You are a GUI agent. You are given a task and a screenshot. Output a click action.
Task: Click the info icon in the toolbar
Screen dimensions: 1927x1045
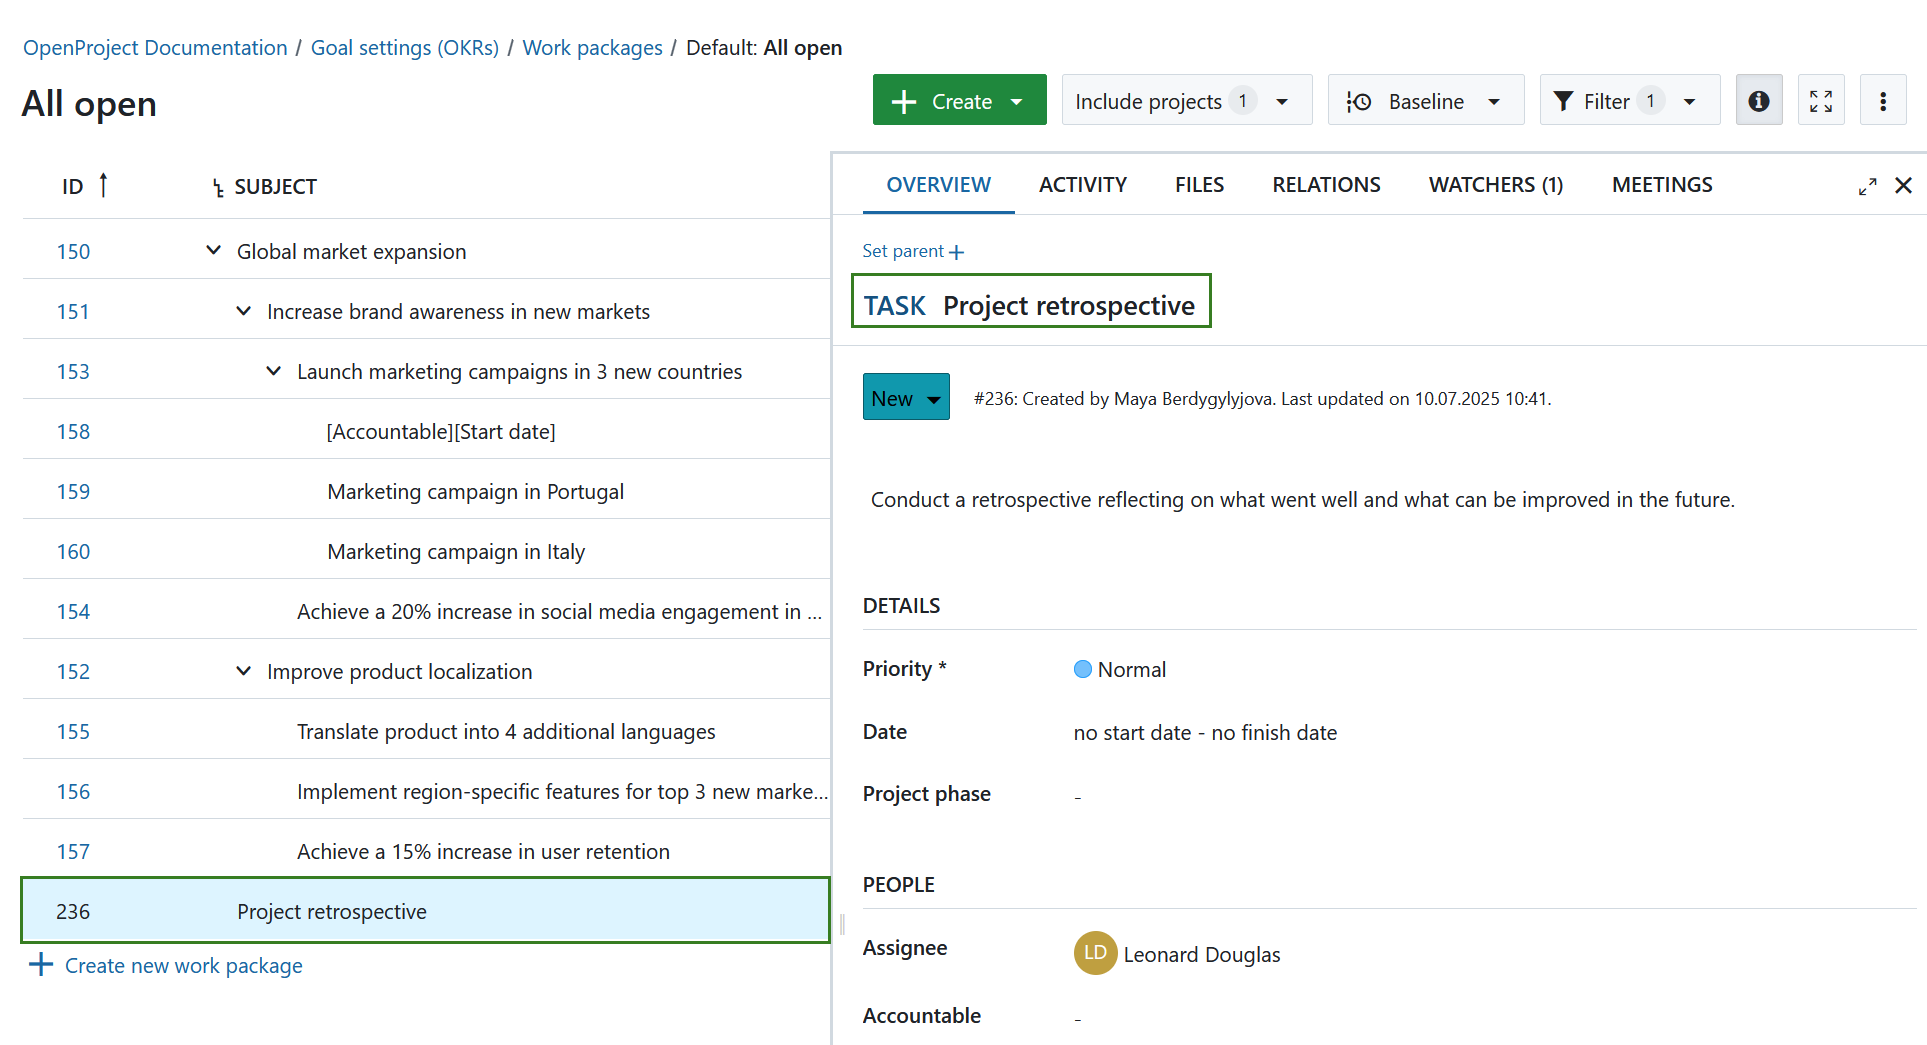(x=1759, y=100)
